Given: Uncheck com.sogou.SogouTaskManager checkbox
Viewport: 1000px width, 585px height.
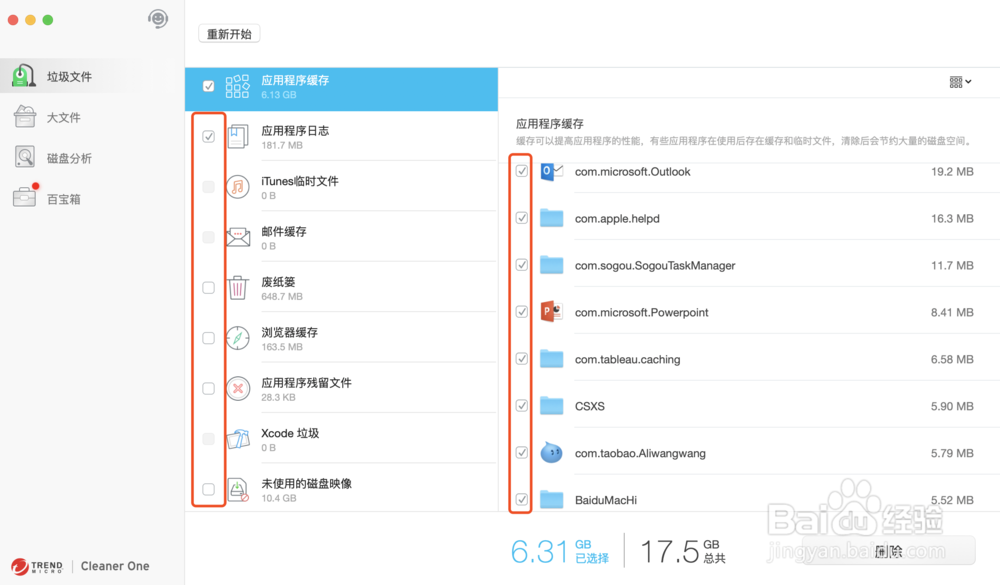Looking at the screenshot, I should pos(522,265).
